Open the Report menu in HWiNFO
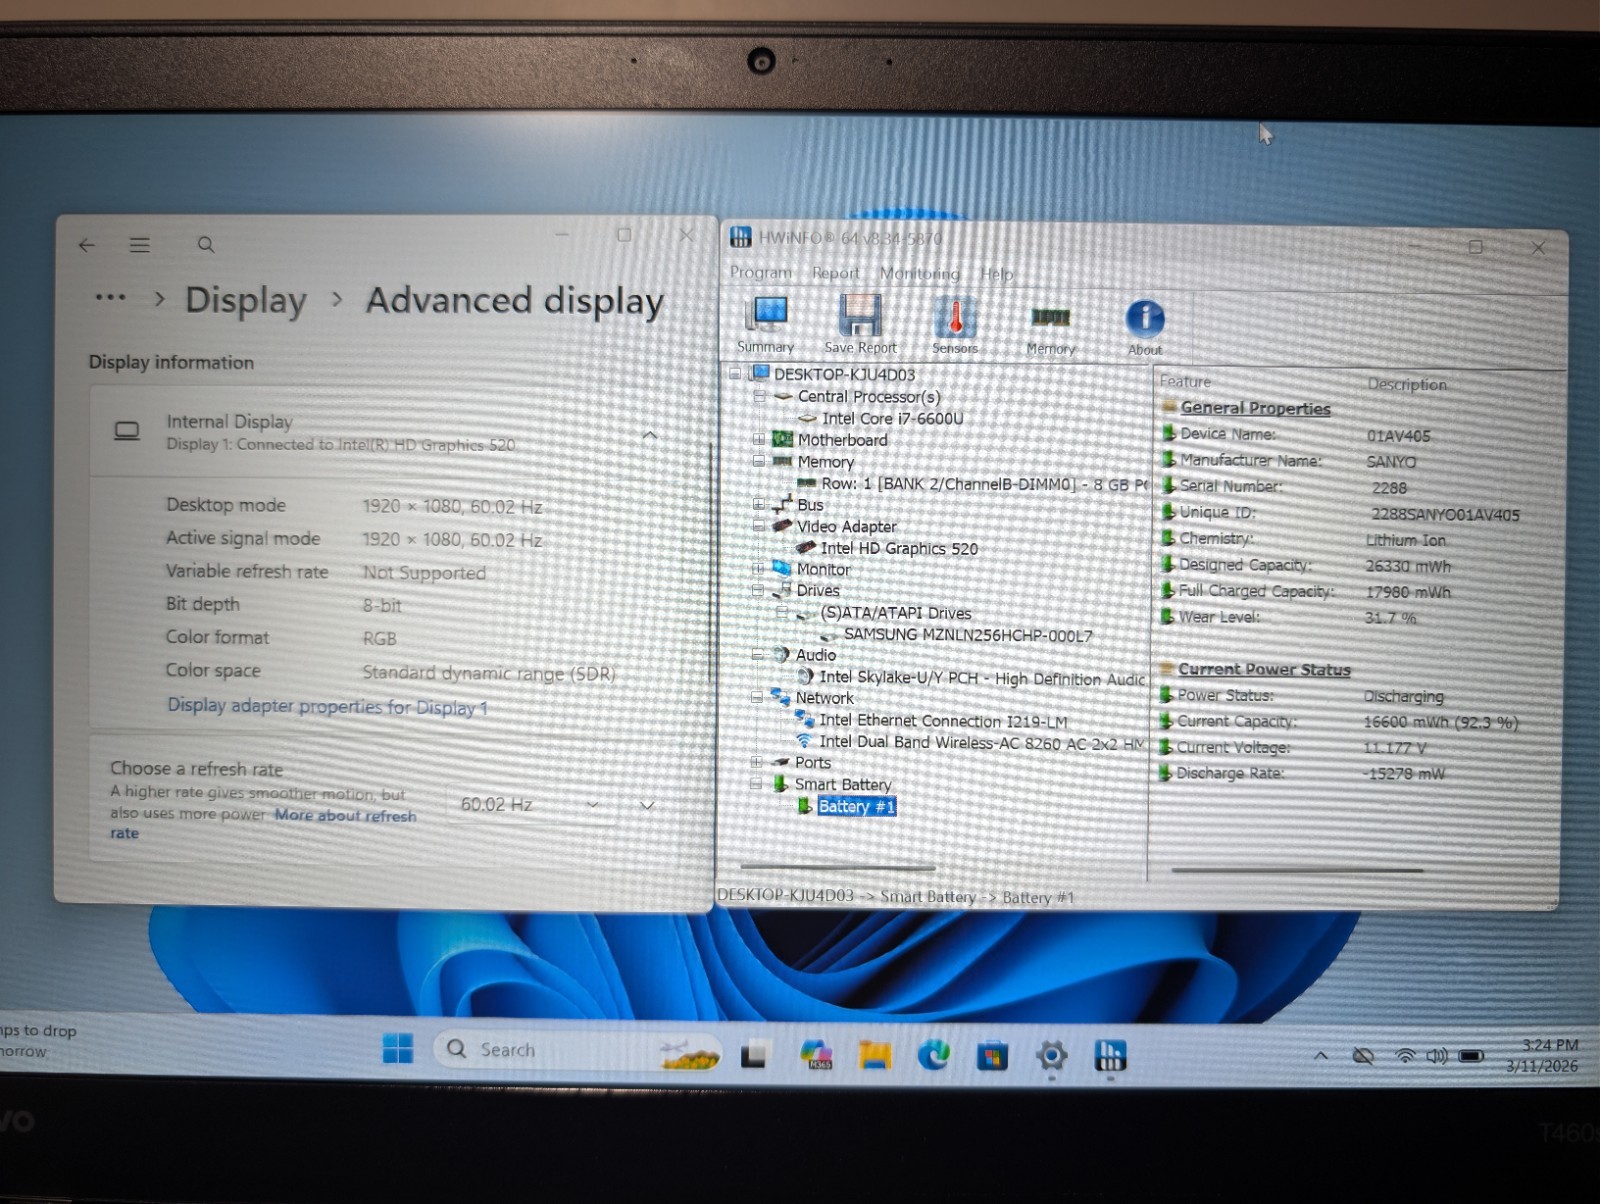Image resolution: width=1600 pixels, height=1204 pixels. (836, 273)
